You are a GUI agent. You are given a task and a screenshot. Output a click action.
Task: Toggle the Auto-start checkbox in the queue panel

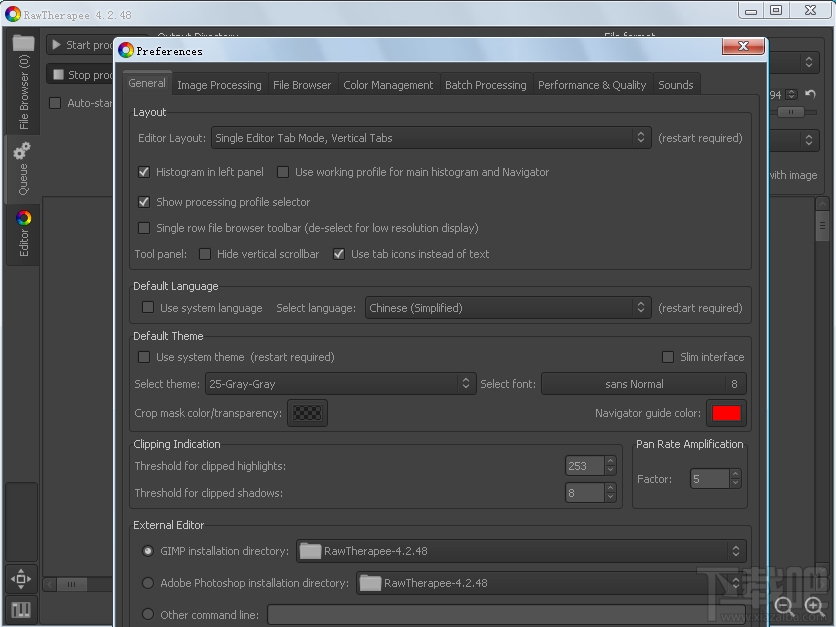click(x=55, y=103)
